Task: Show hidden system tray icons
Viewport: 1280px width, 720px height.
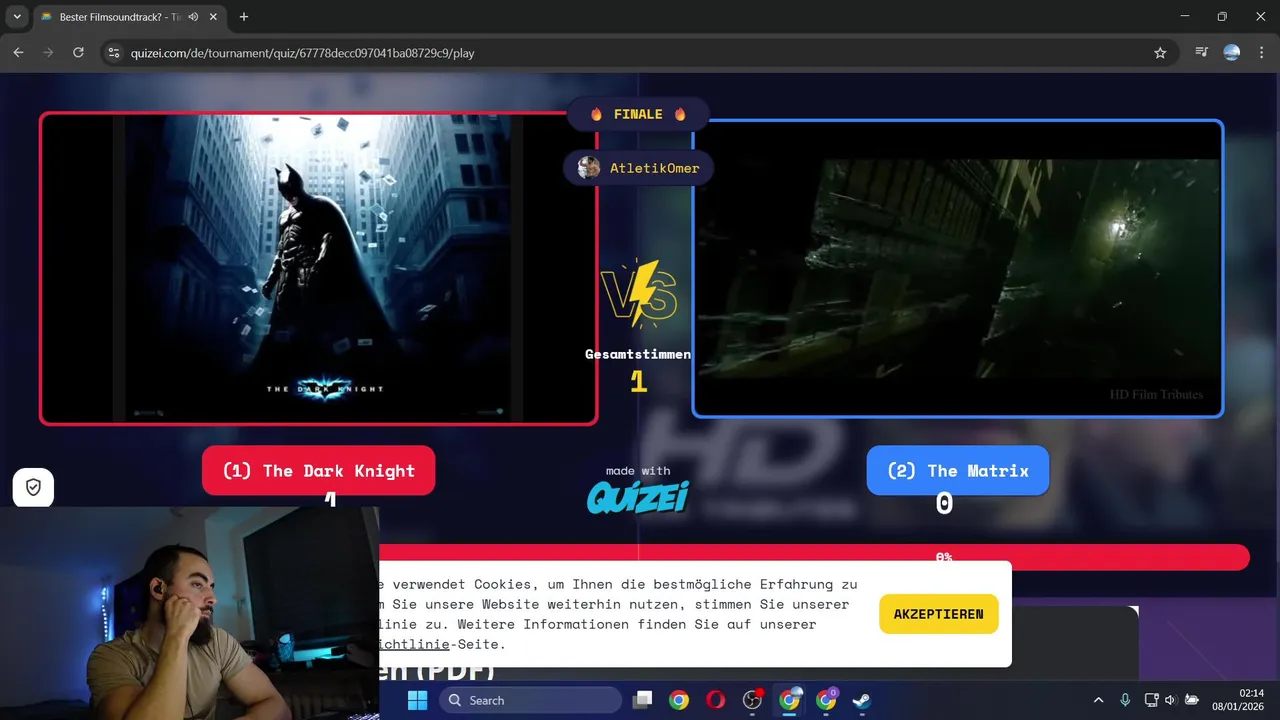Action: click(1098, 700)
